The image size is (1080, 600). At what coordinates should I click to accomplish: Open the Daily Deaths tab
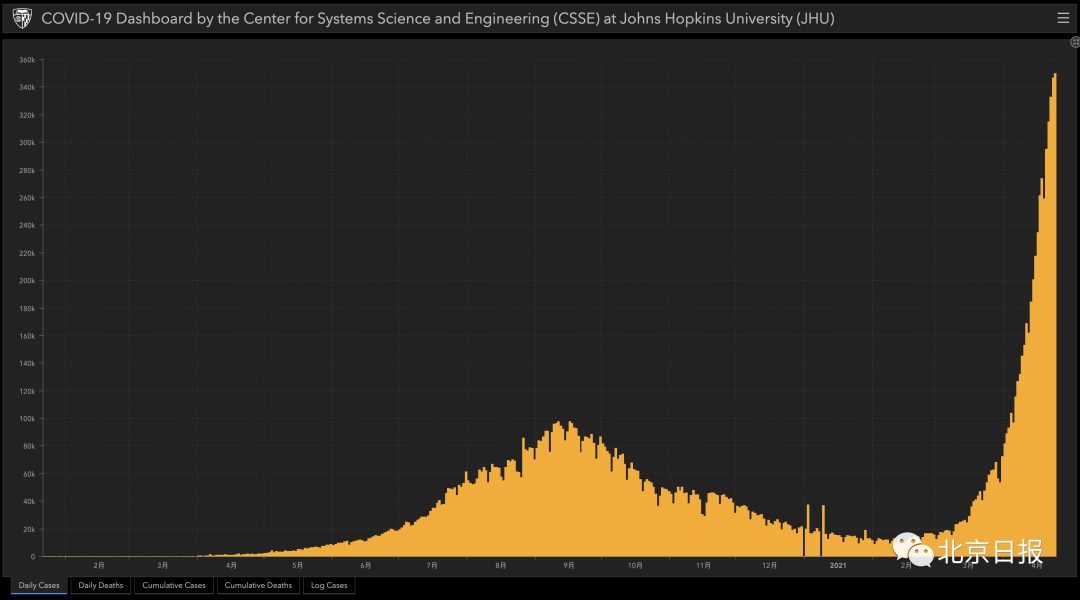101,585
